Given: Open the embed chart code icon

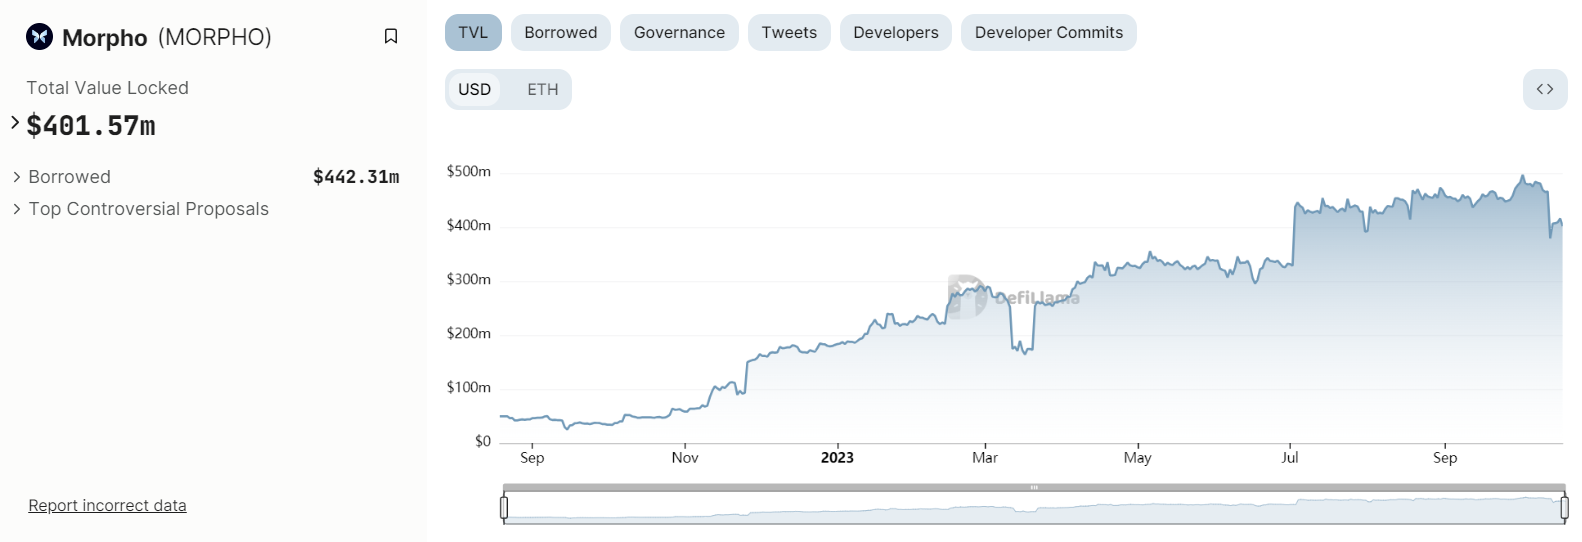Looking at the screenshot, I should coord(1545,89).
